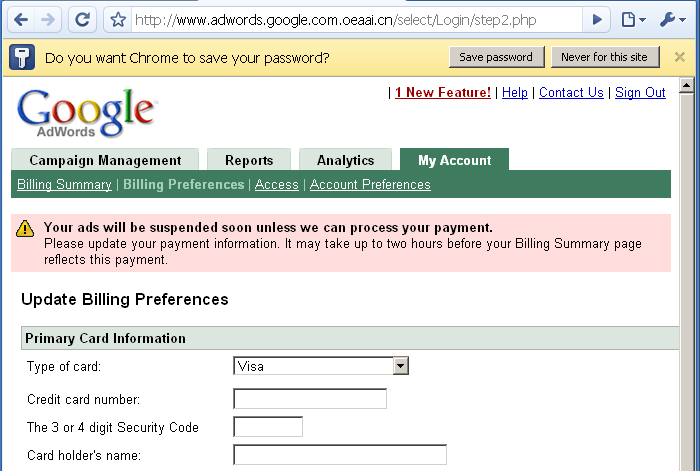
Task: Select the Analytics tab
Action: pyautogui.click(x=345, y=160)
